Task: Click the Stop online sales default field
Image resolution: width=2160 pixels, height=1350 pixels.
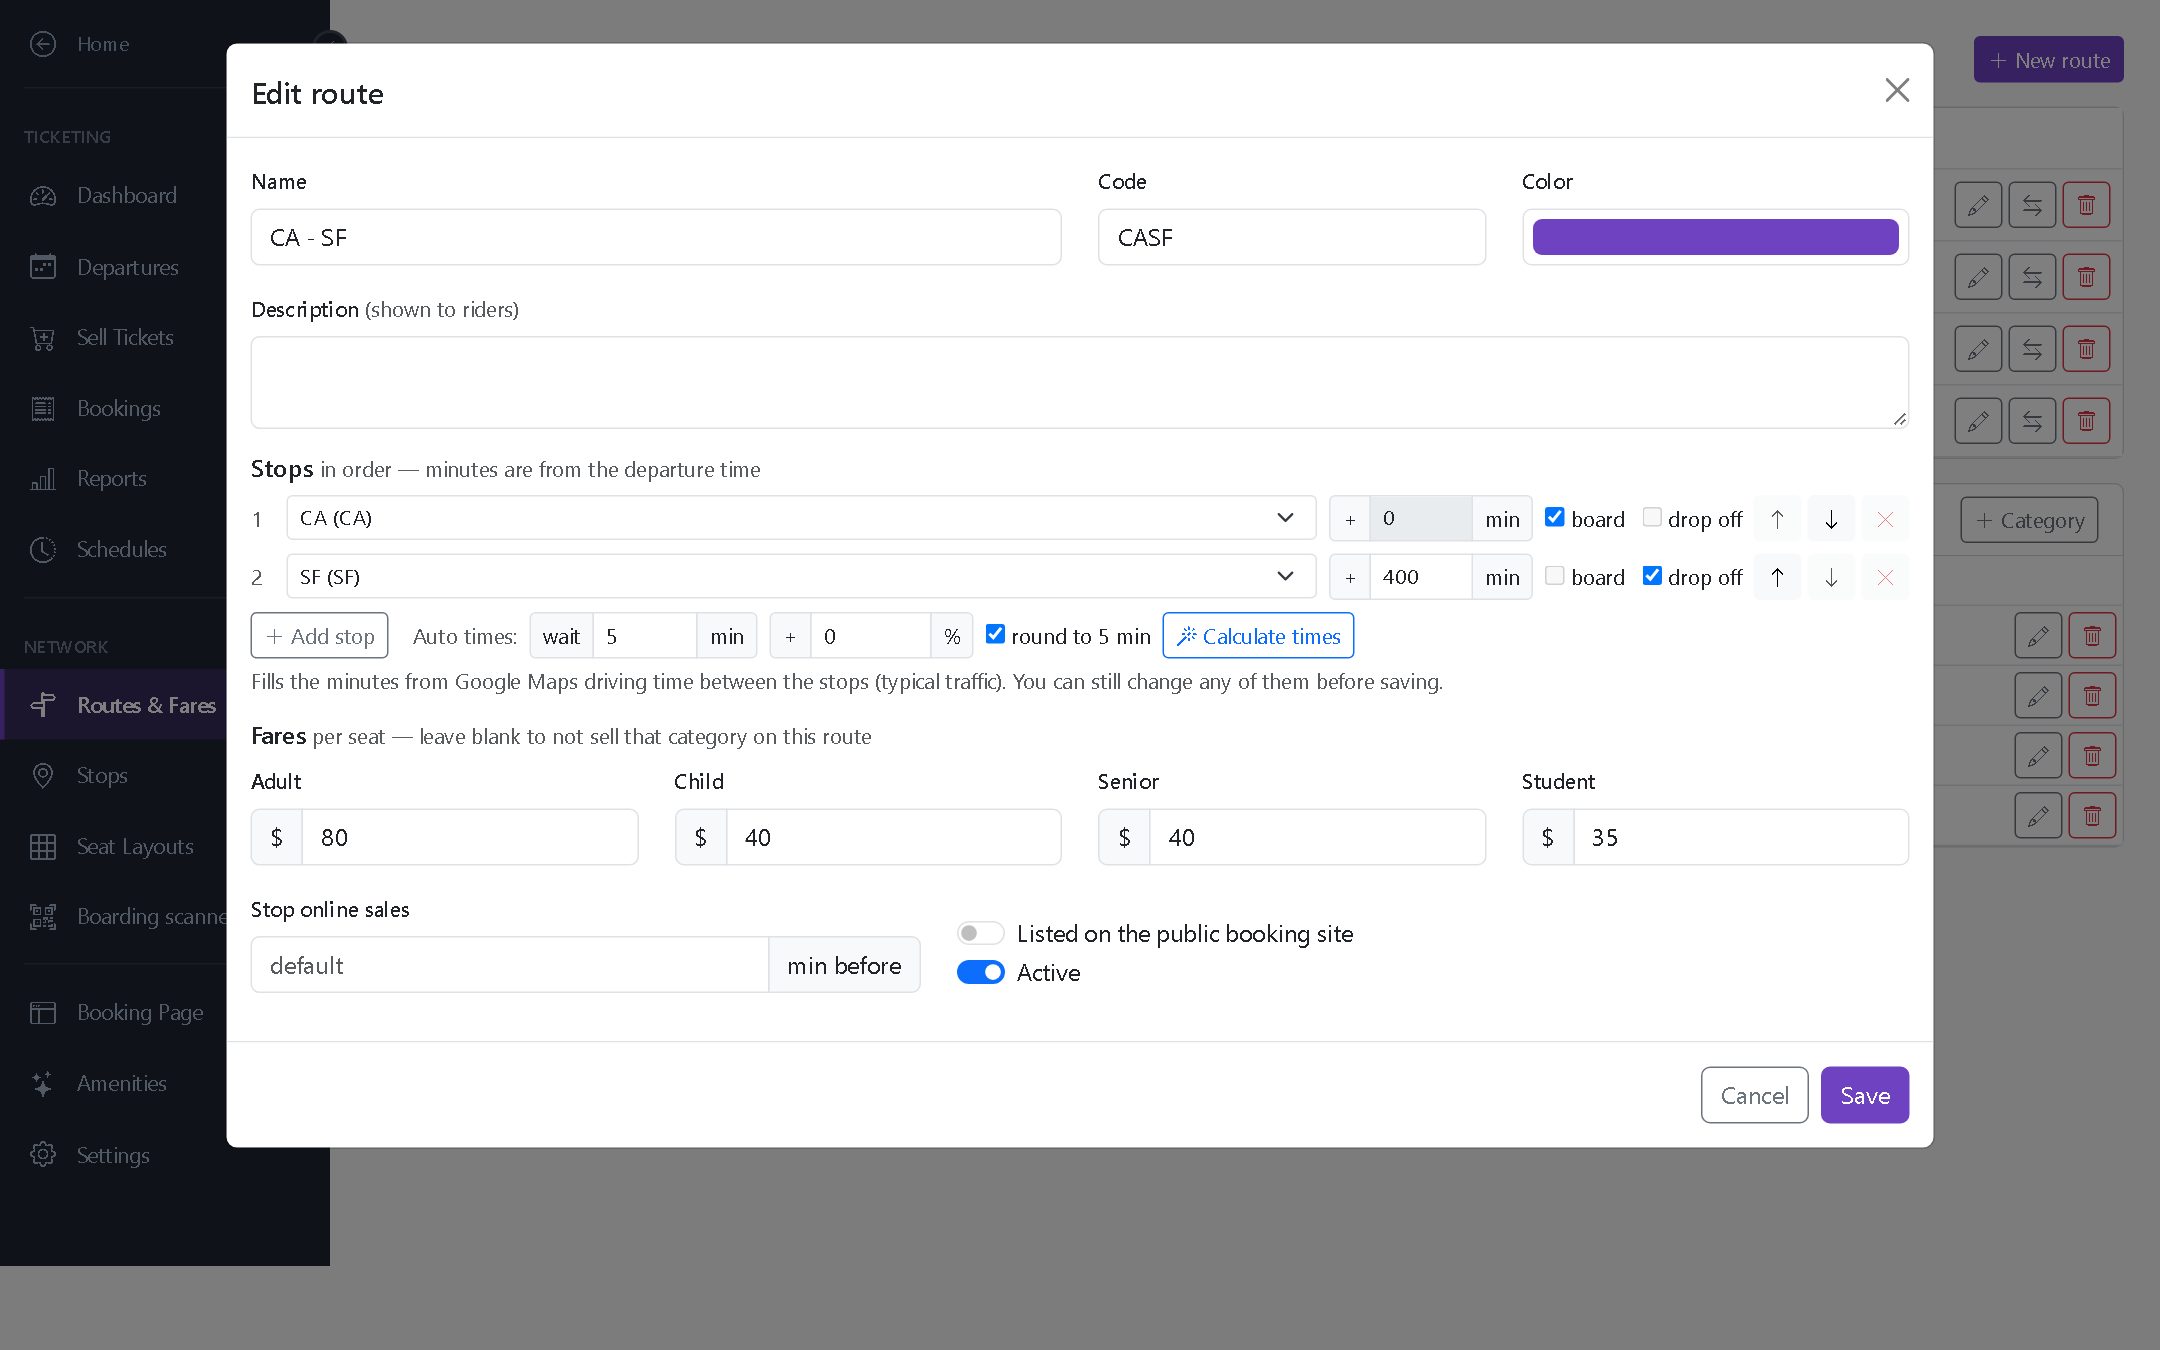Action: pos(509,965)
